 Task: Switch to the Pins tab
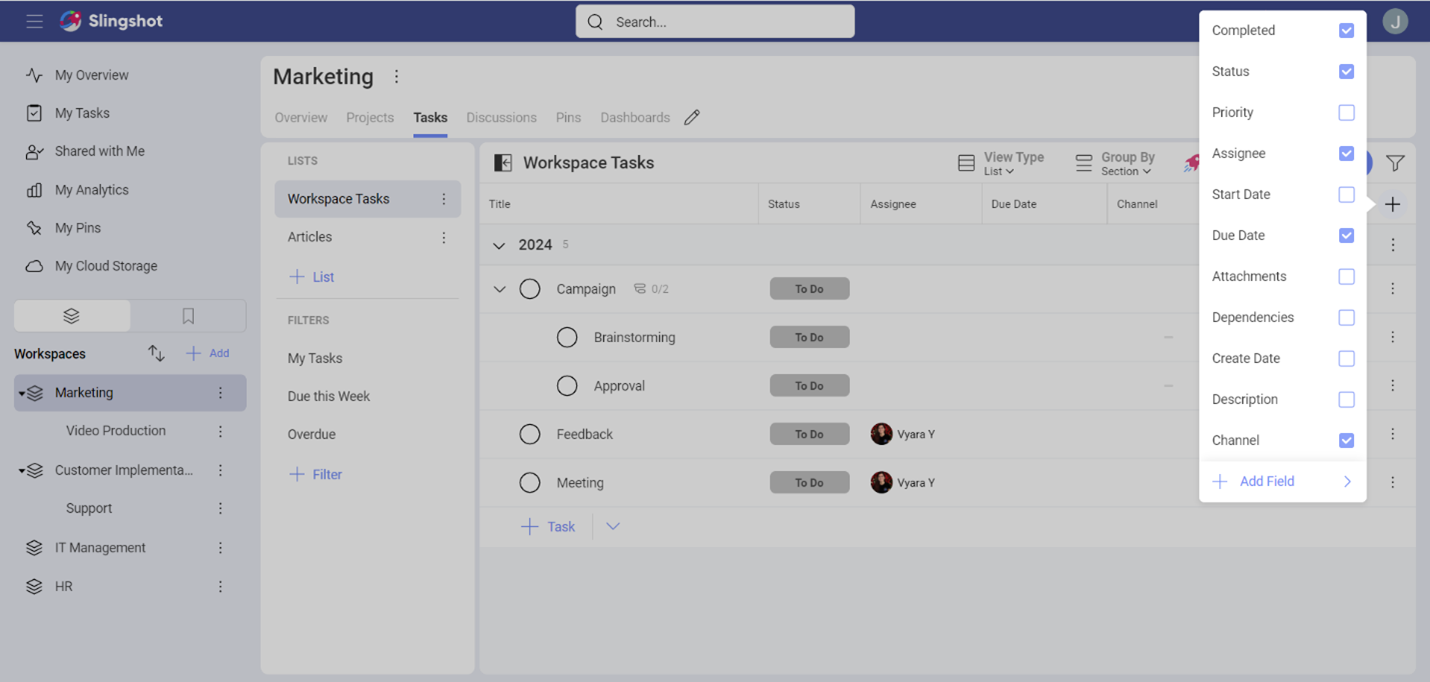[x=568, y=118]
